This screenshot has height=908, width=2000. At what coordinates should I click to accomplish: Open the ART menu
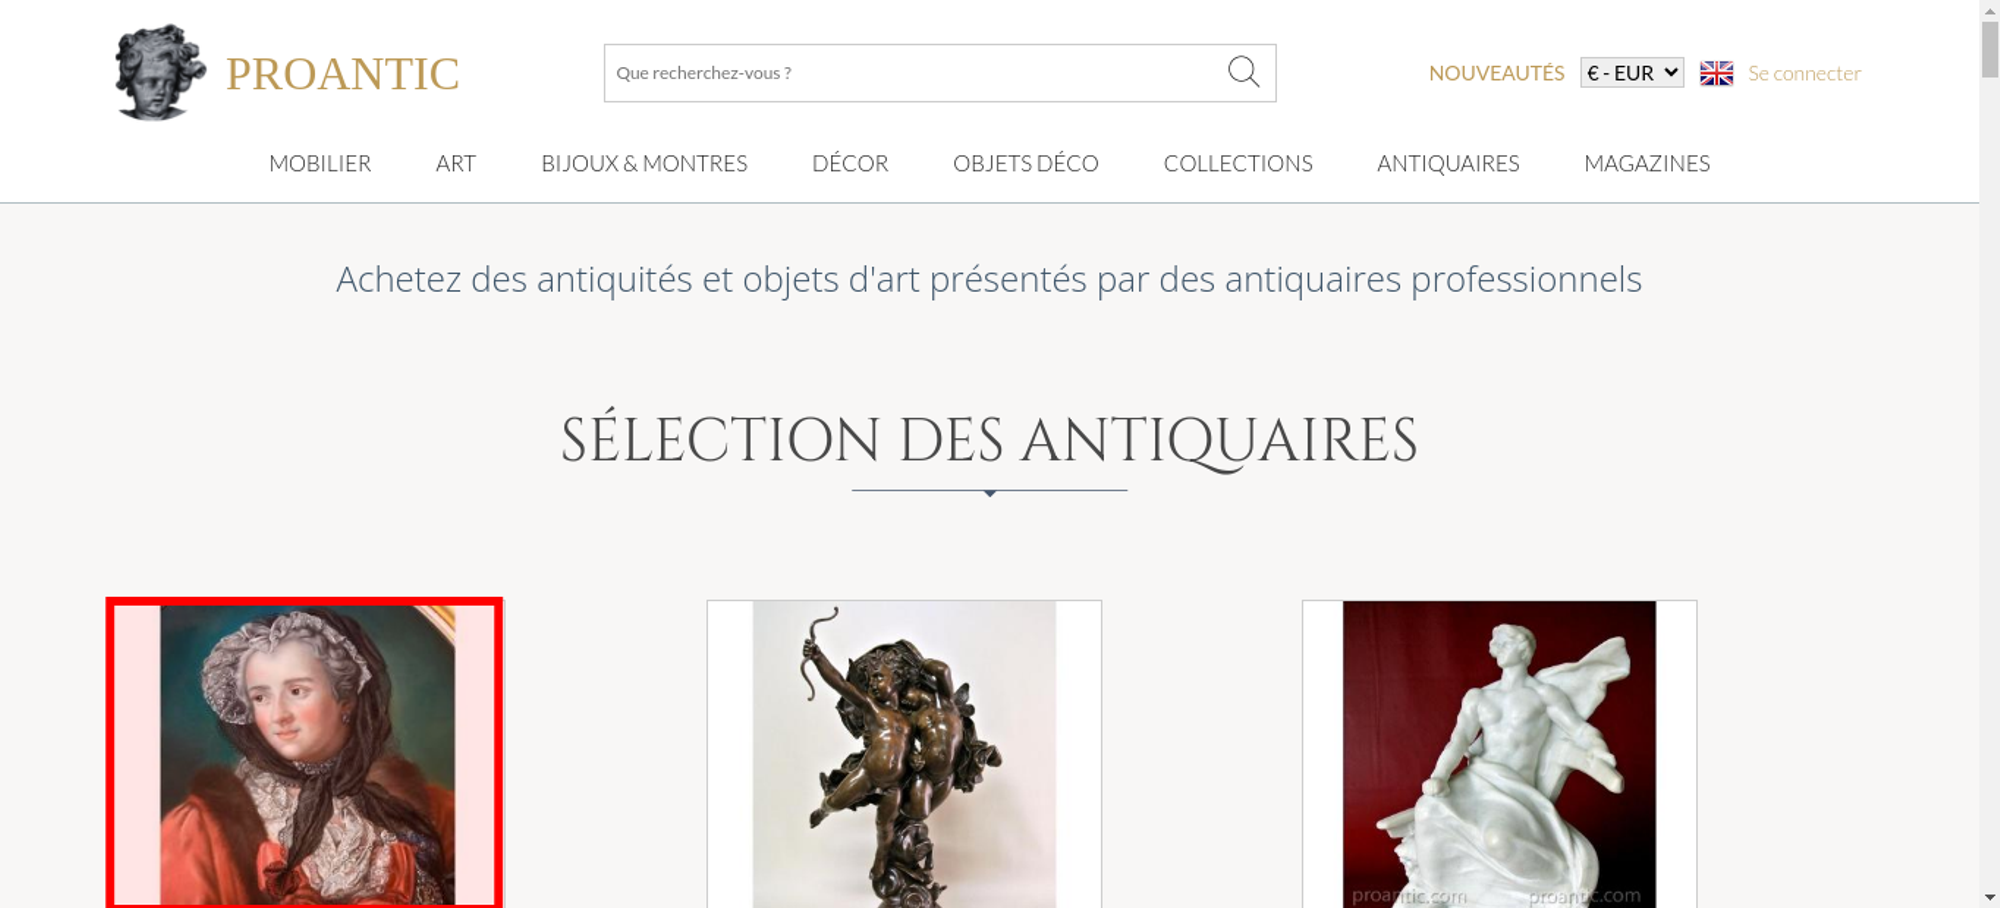[456, 163]
